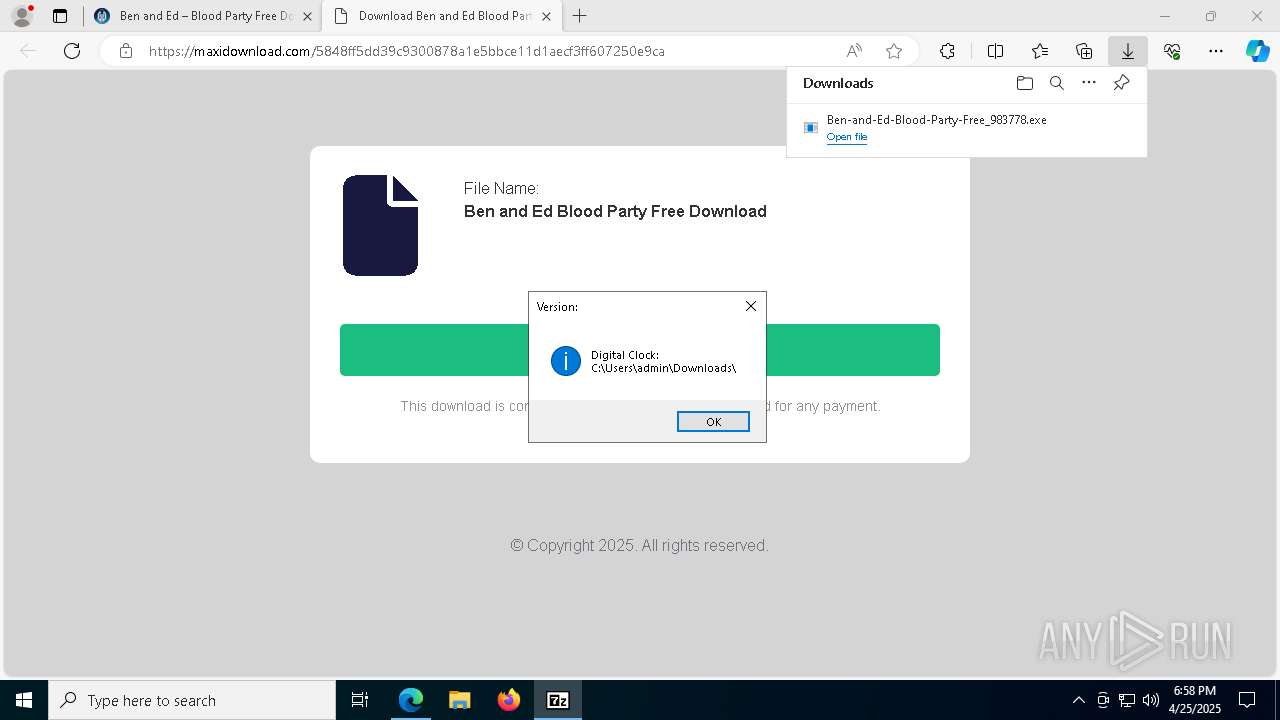The height and width of the screenshot is (720, 1280).
Task: Close the Ben and Ed – Blood Party tab
Action: 307,16
